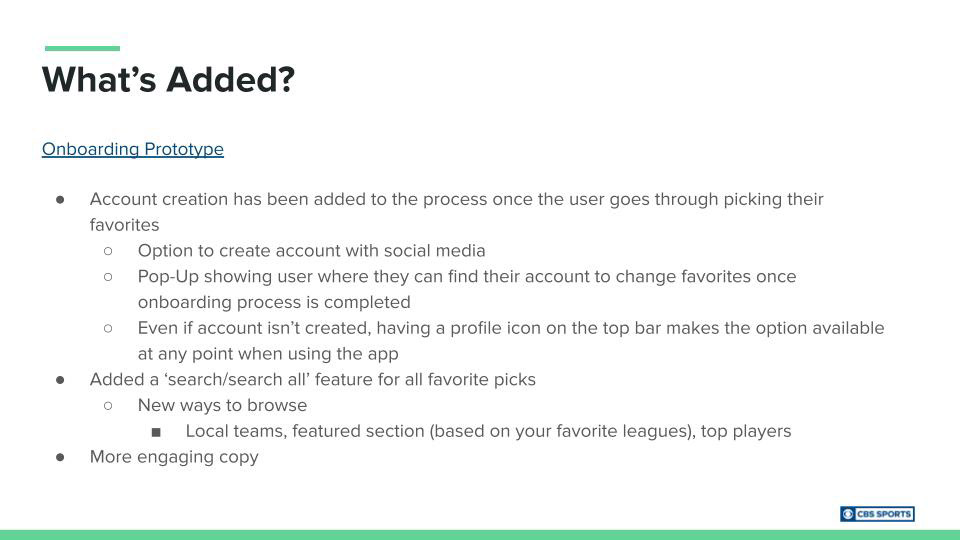The width and height of the screenshot is (960, 540).
Task: Click the "Pop-Up showing user" sub-bullet text
Action: (x=466, y=276)
